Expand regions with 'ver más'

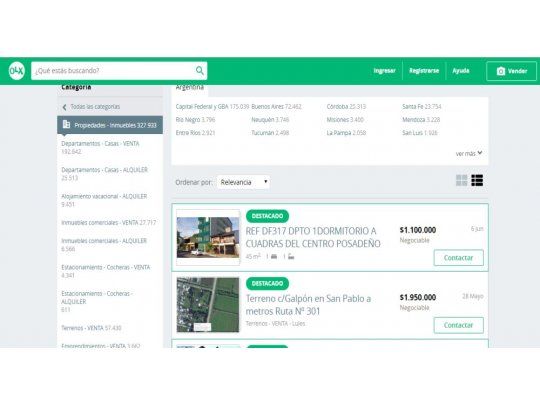pyautogui.click(x=469, y=154)
